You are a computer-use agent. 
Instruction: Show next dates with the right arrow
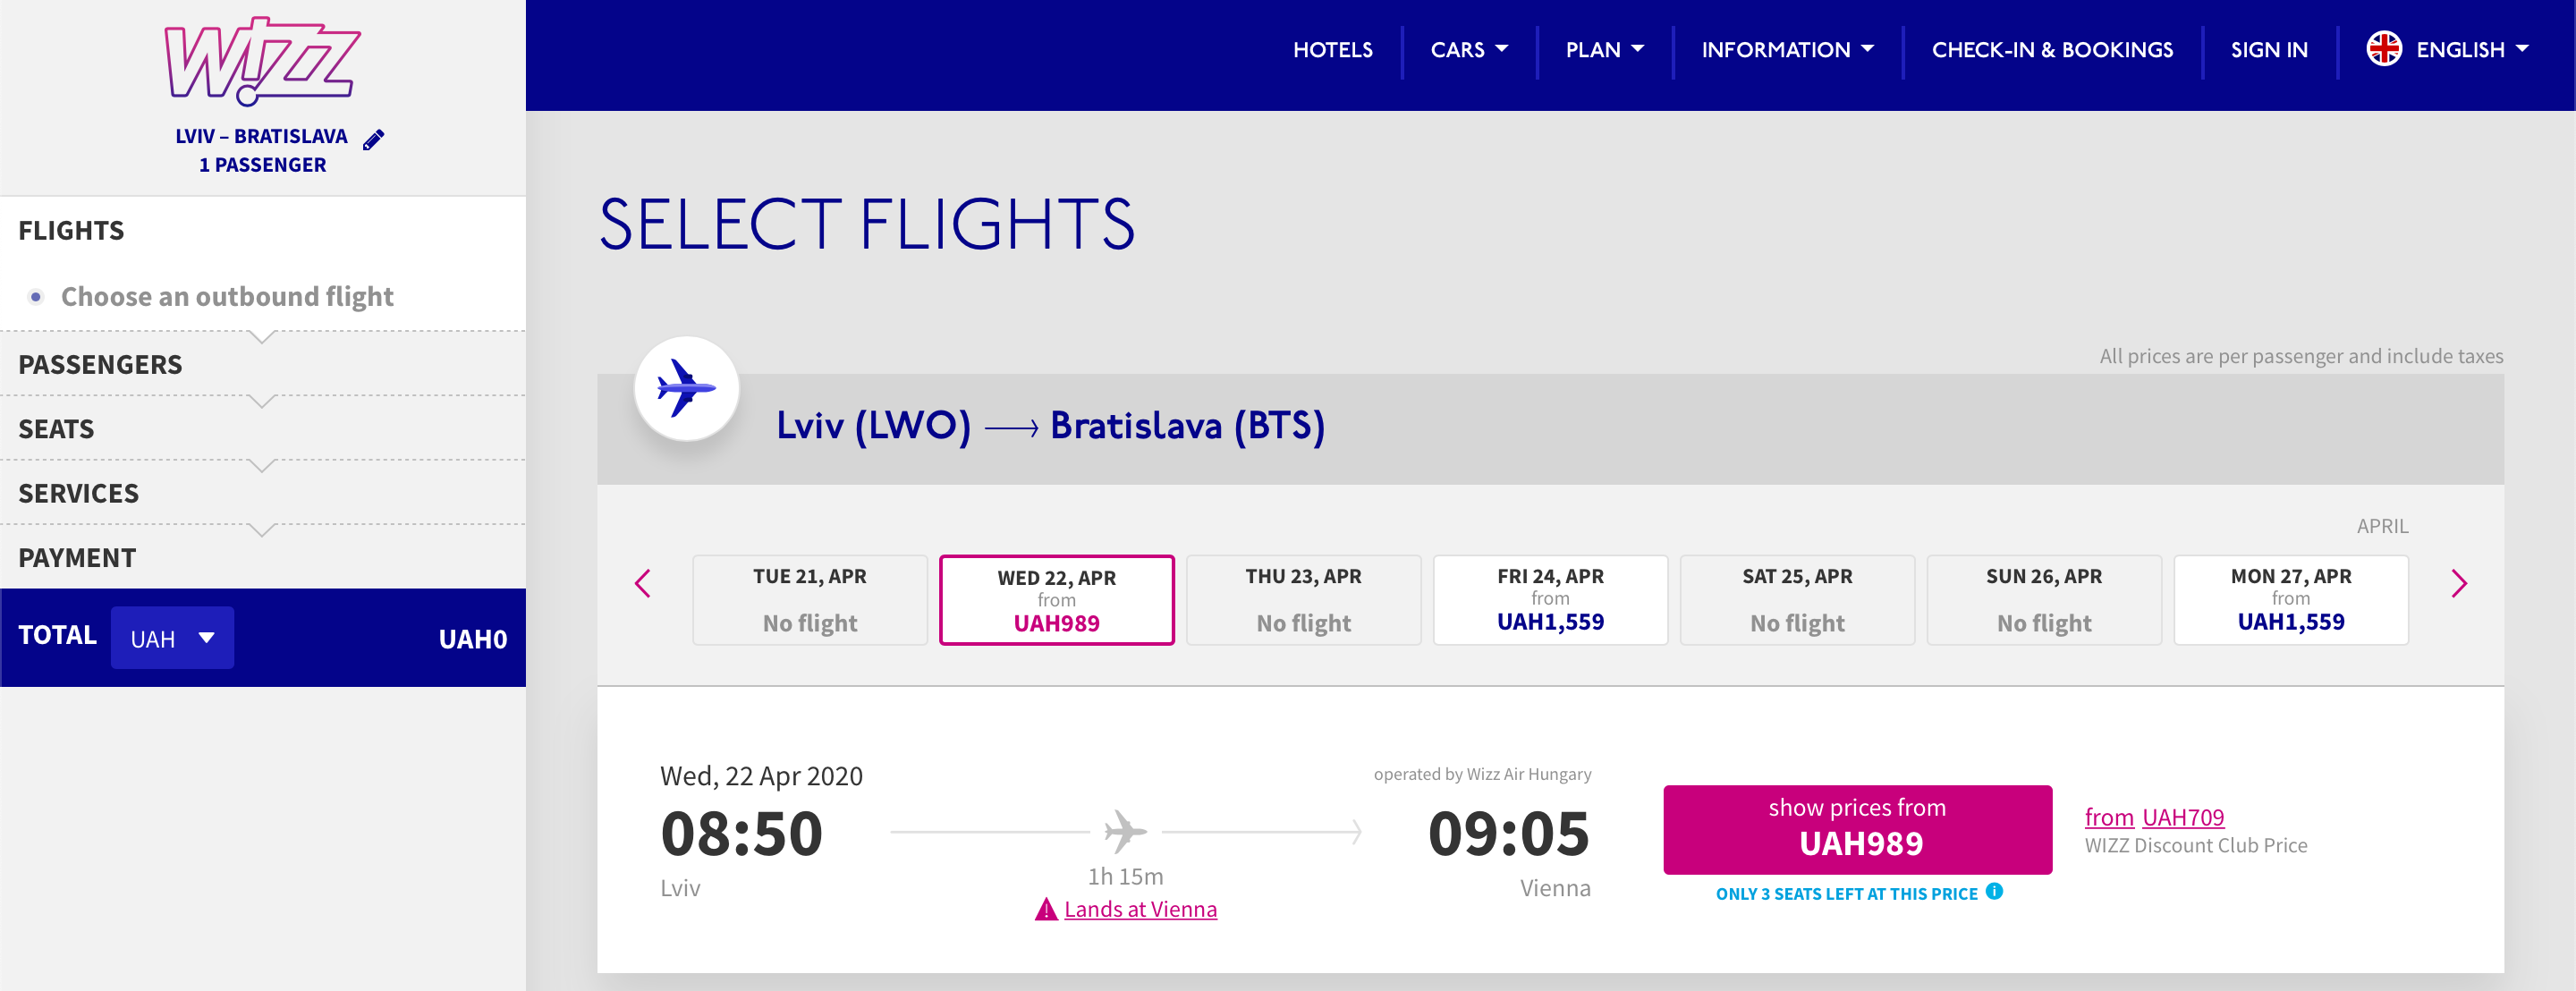coord(2459,583)
